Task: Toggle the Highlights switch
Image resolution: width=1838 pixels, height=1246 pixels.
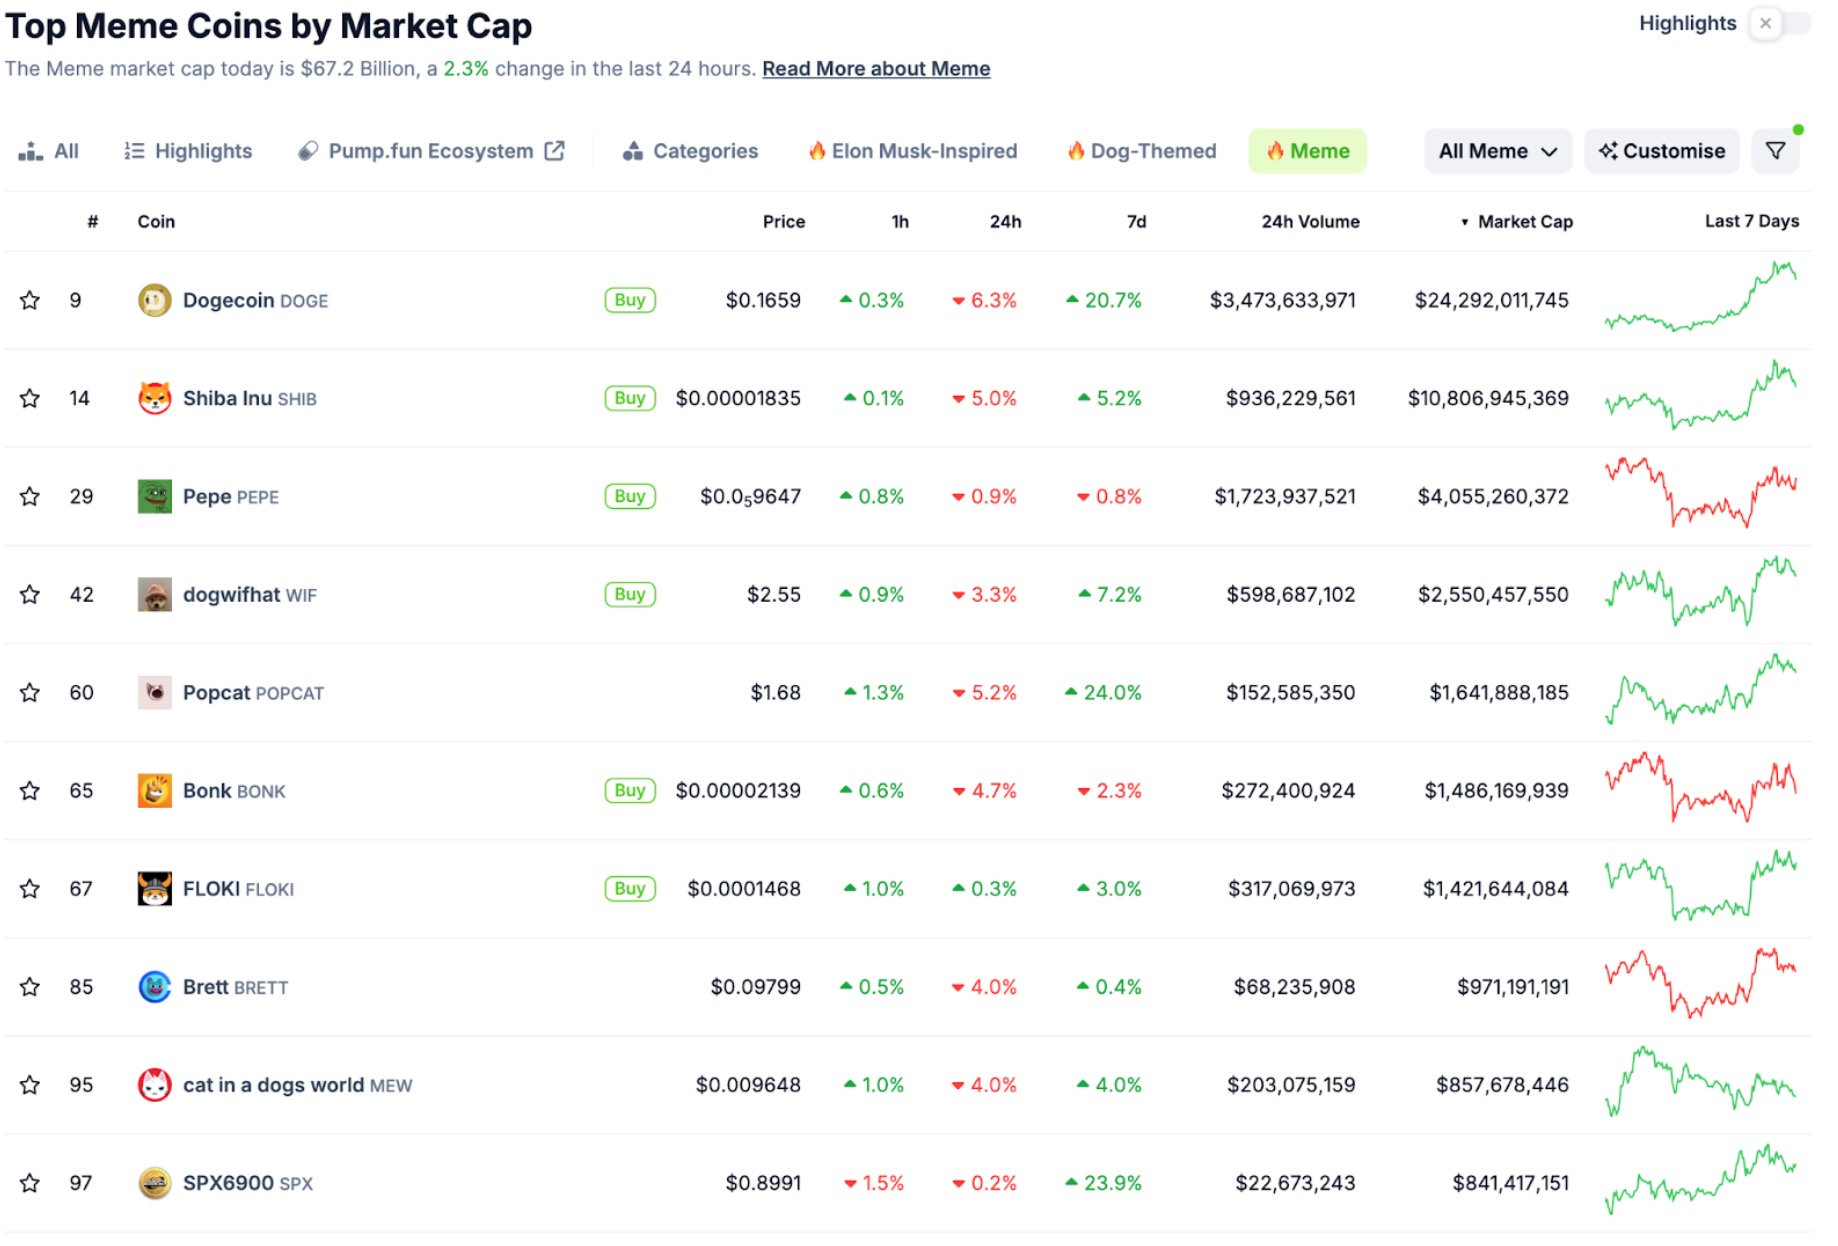Action: (x=1778, y=23)
